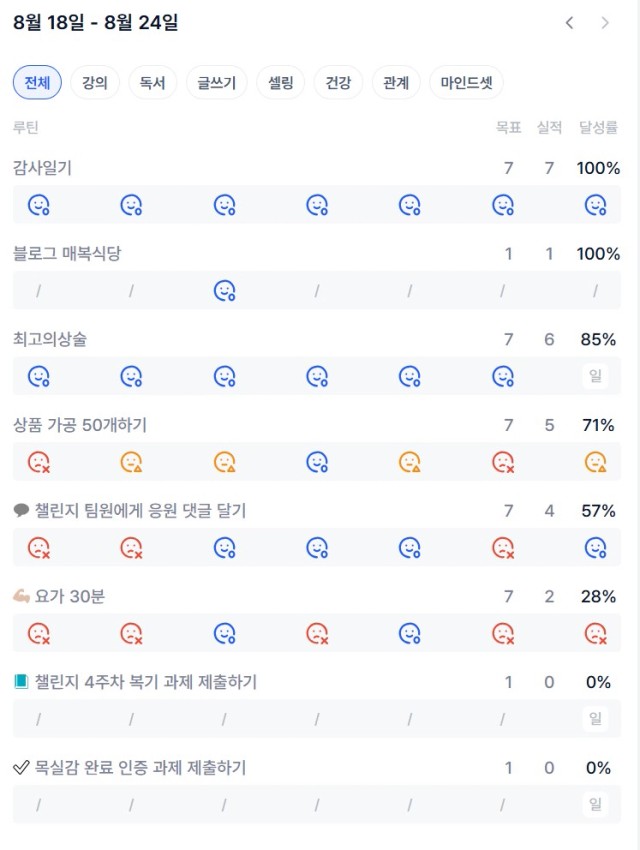640x850 pixels.
Task: Click last orange face in 상품 가공 50개하기 row
Action: [596, 462]
